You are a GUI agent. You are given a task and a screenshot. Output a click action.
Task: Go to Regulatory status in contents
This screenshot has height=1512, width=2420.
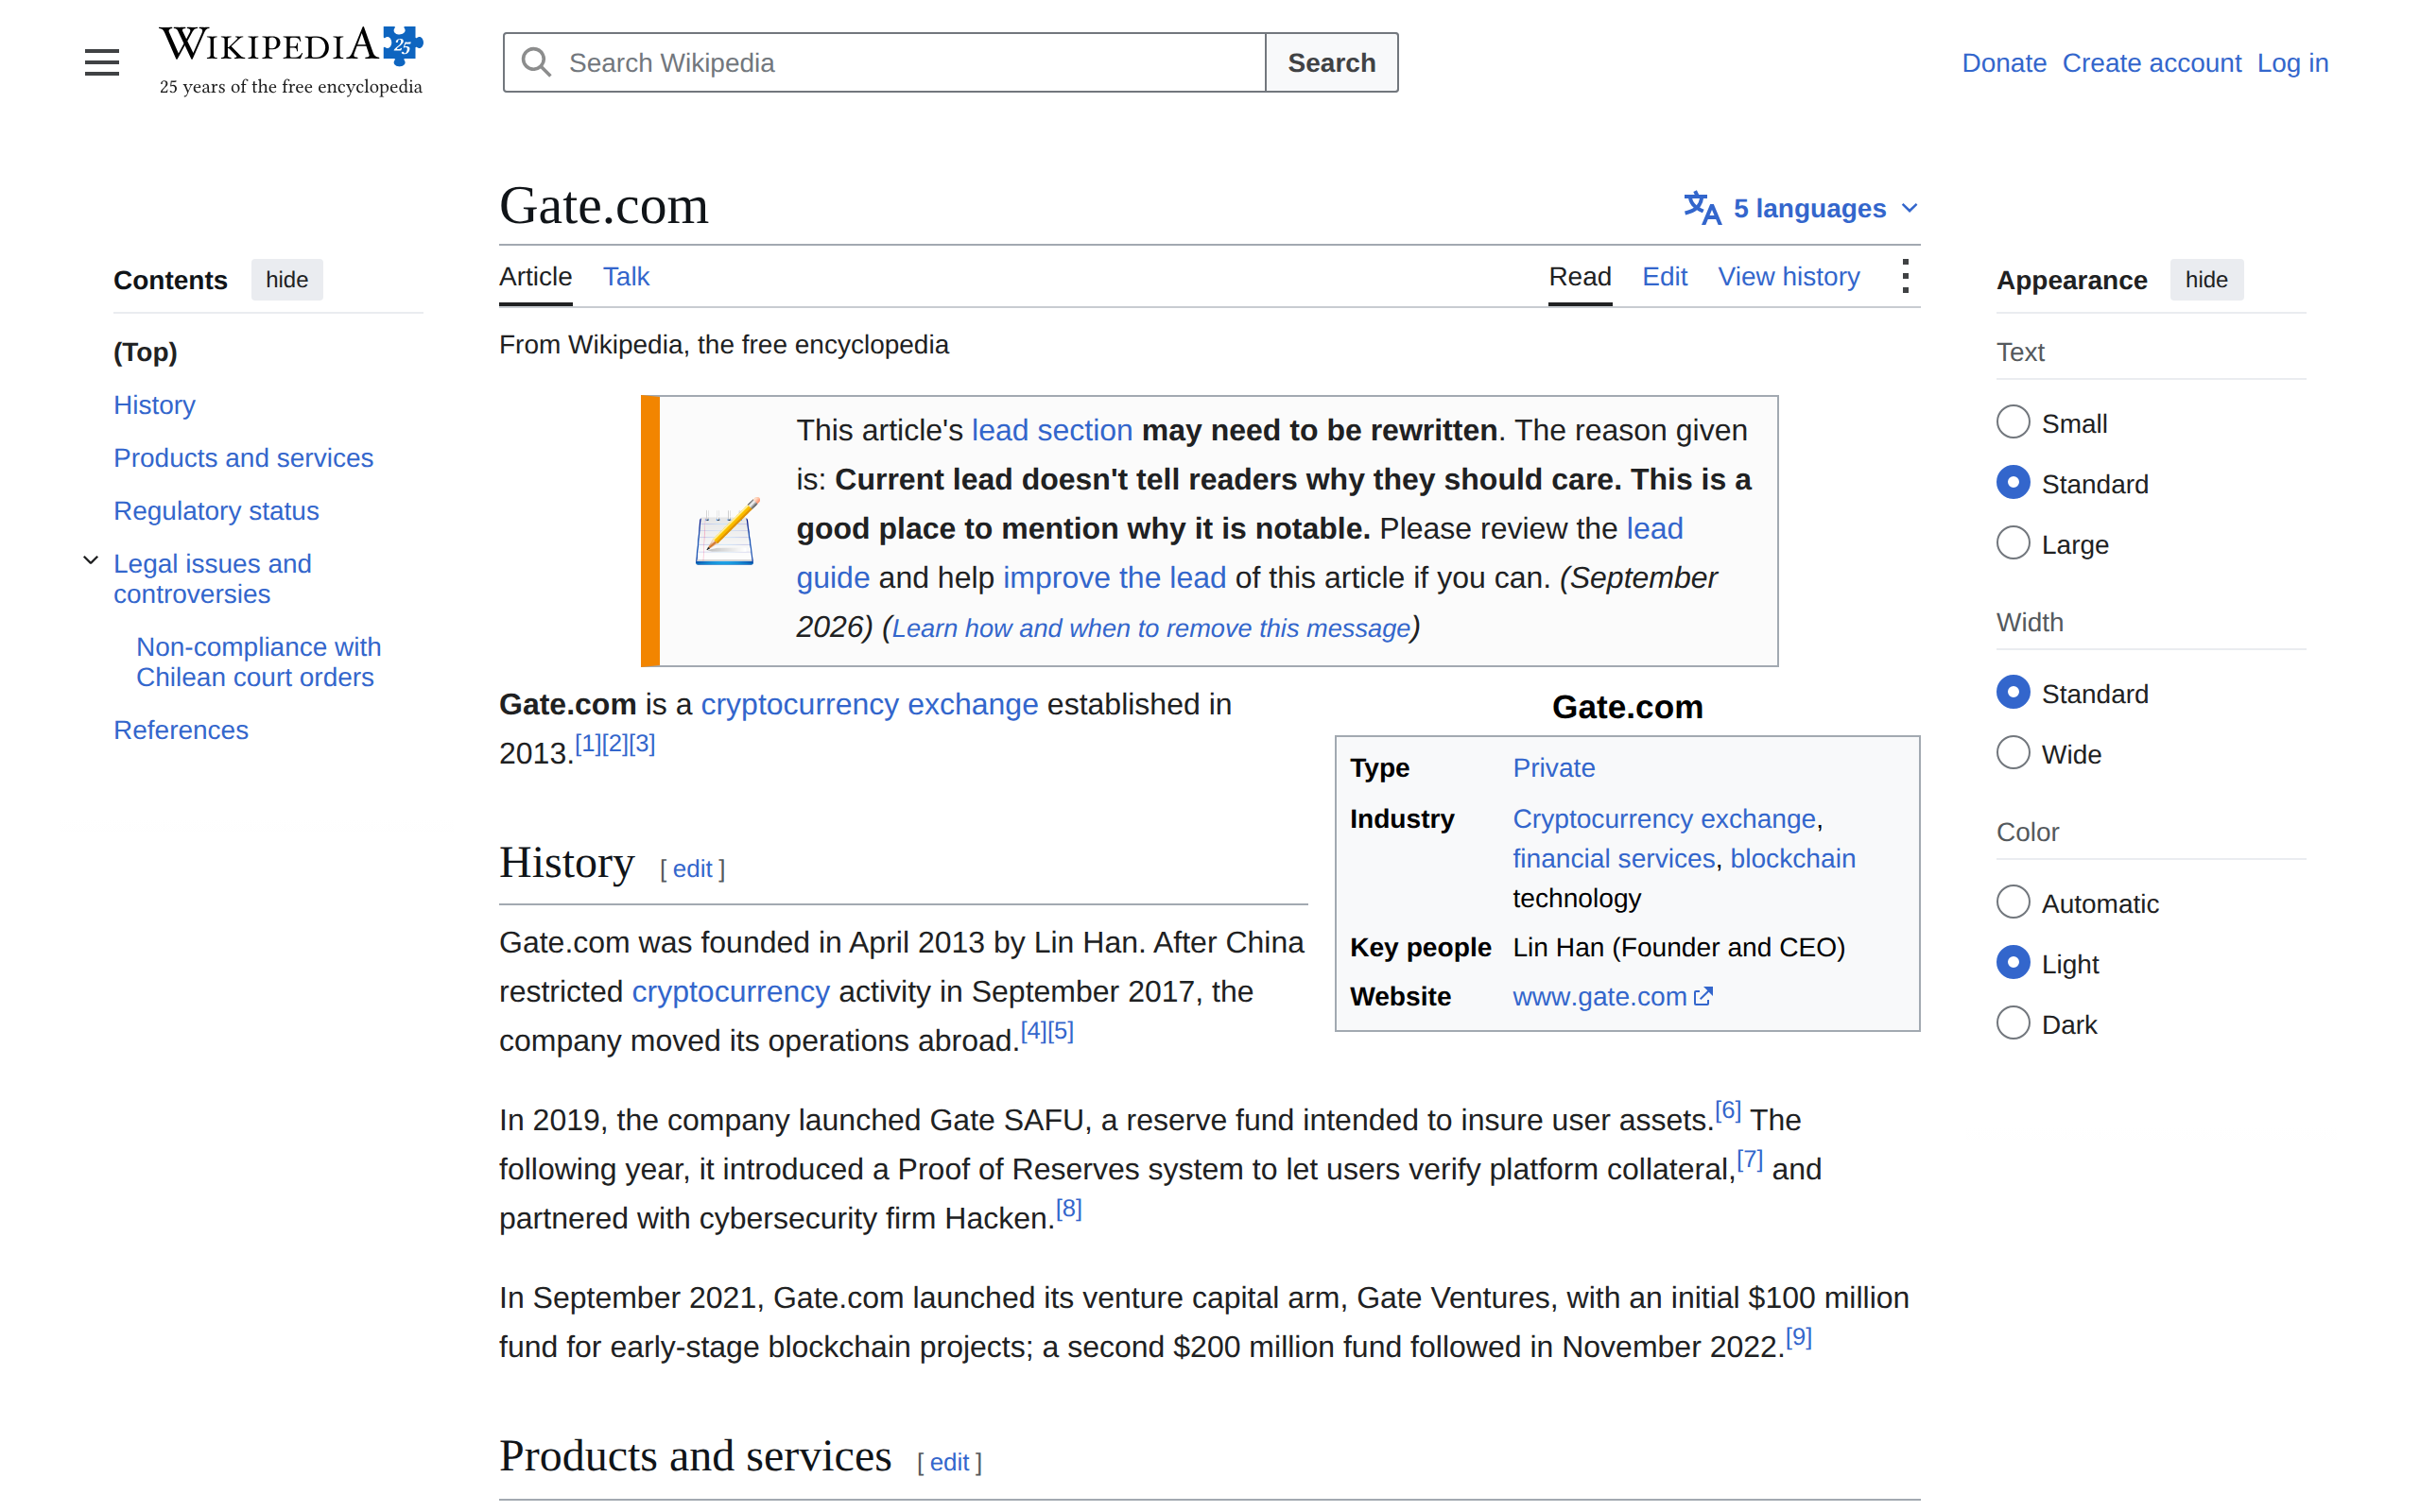(216, 511)
